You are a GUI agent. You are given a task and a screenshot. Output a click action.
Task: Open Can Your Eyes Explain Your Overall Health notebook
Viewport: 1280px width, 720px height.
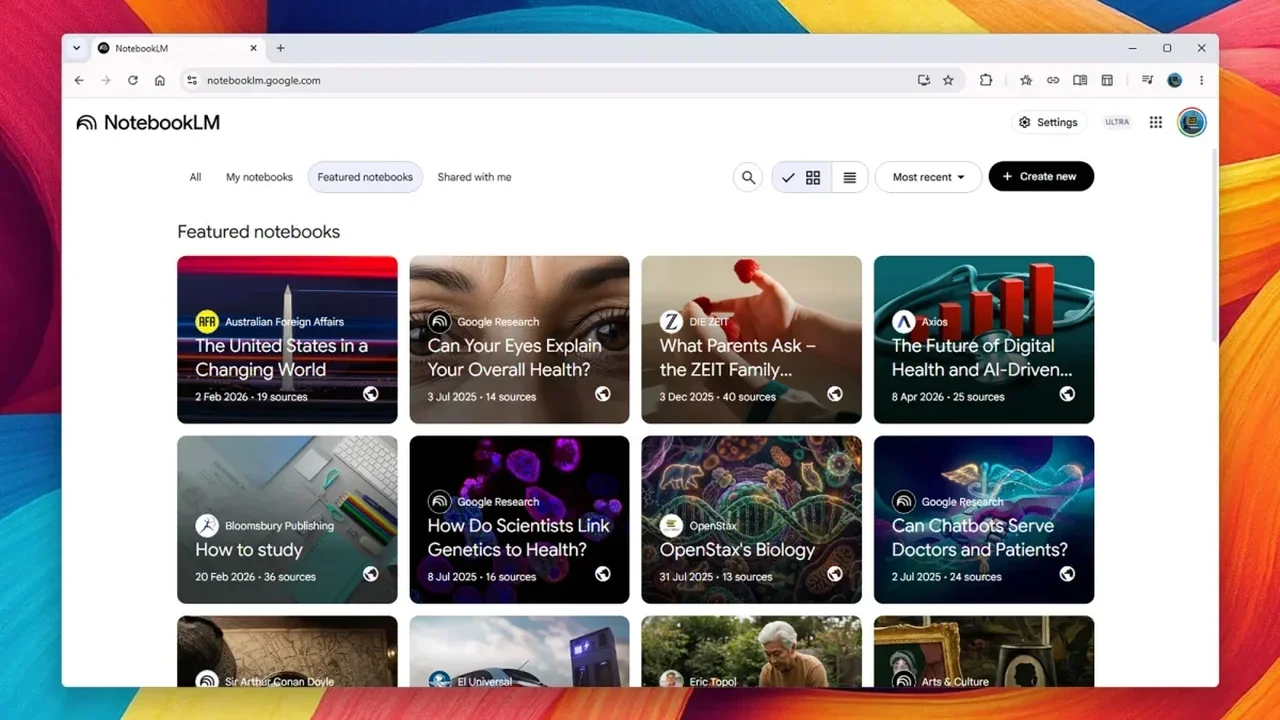click(x=519, y=340)
